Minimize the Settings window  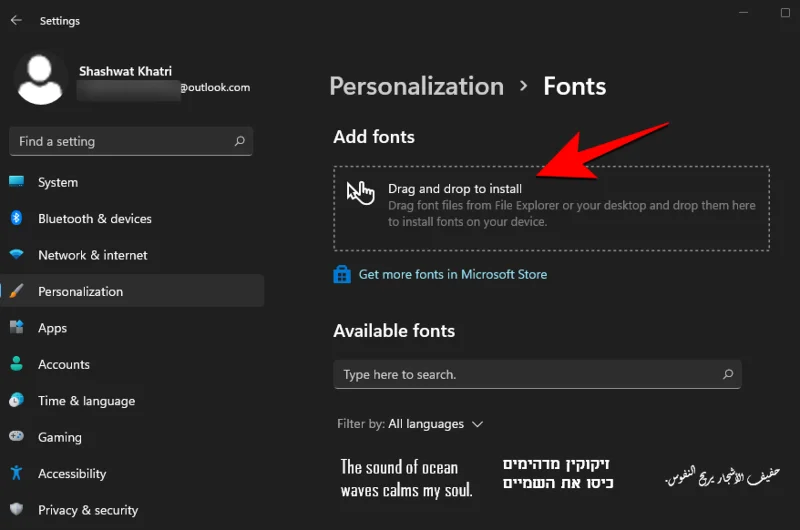click(x=743, y=12)
